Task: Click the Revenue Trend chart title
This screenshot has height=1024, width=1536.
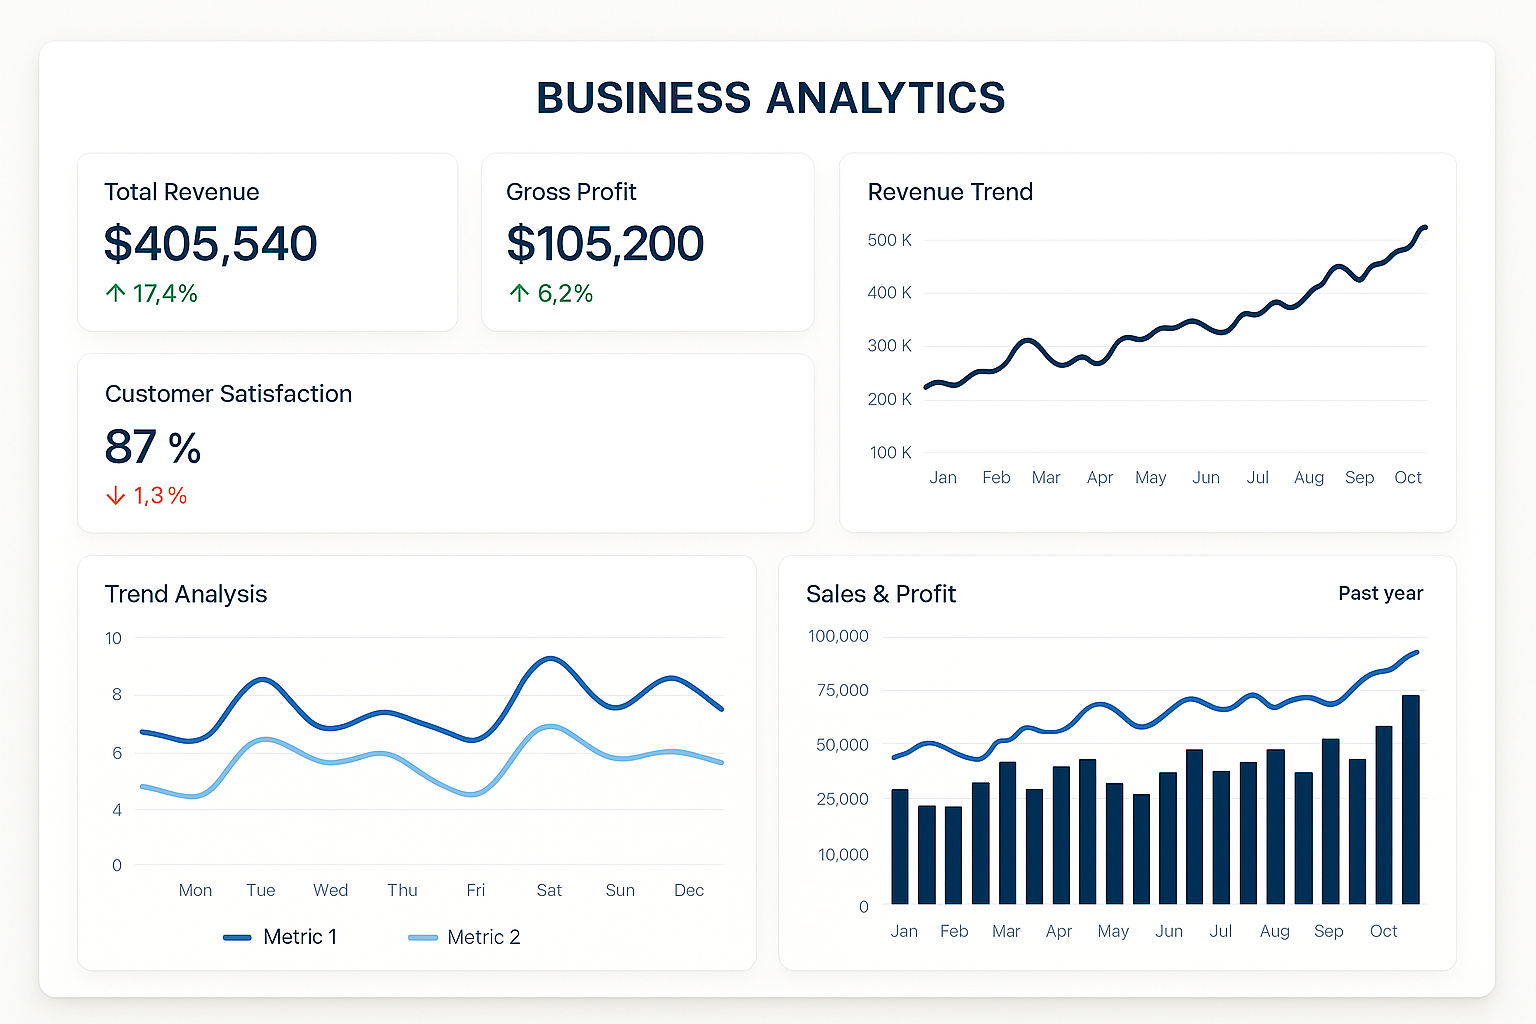Action: coord(950,192)
